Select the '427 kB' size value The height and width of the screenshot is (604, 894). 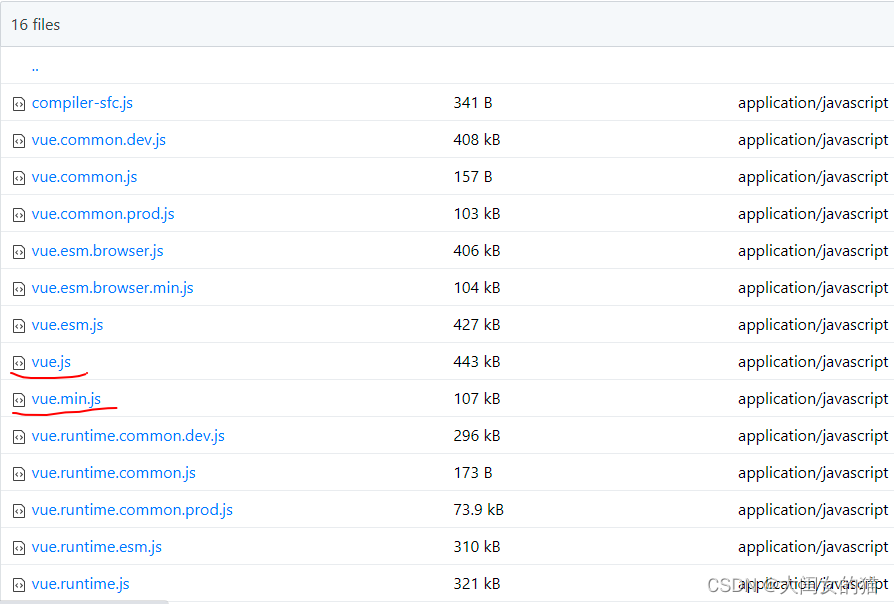477,325
